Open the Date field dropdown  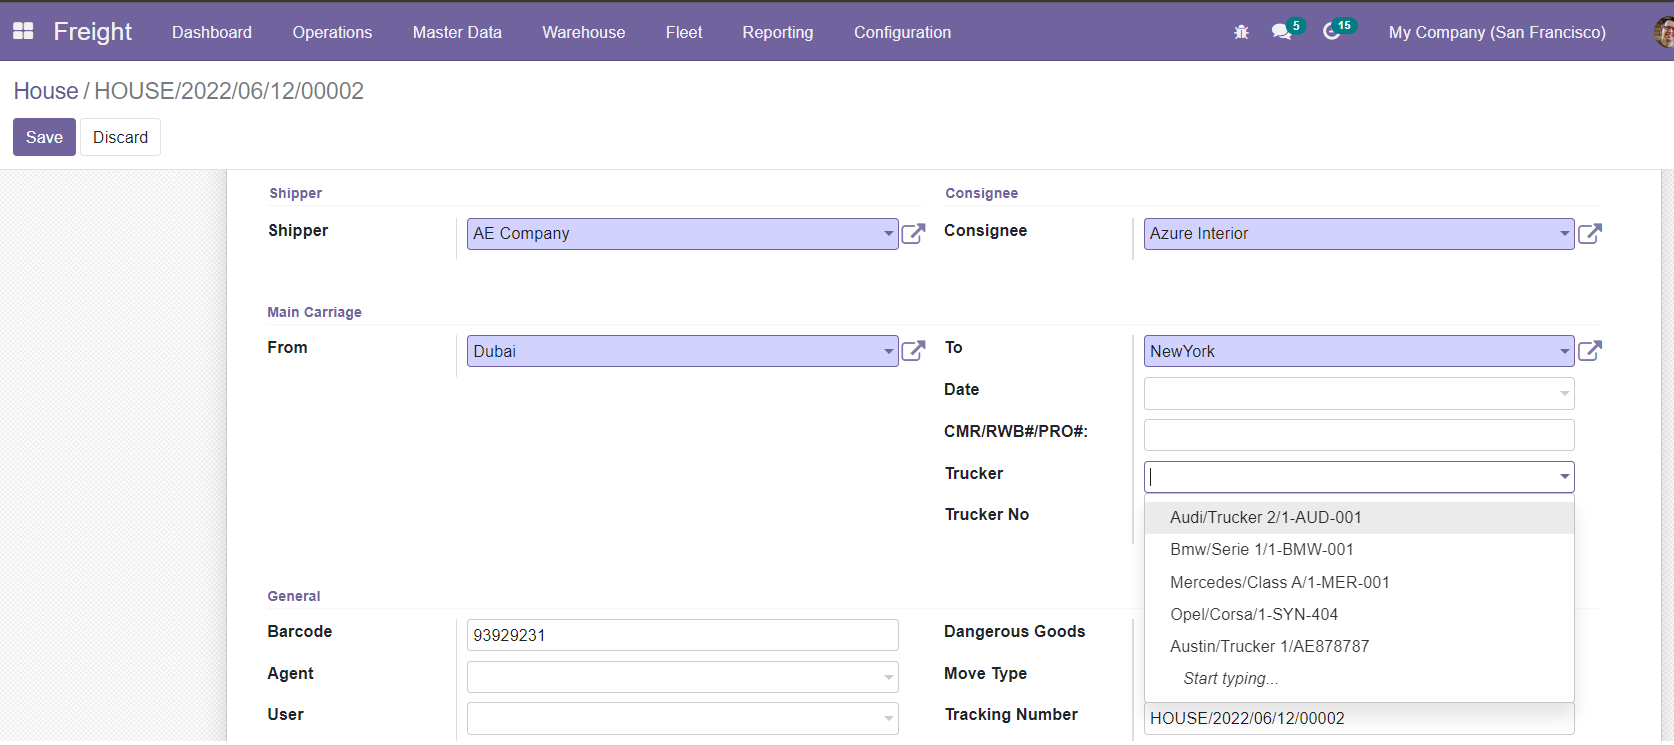click(x=1564, y=393)
